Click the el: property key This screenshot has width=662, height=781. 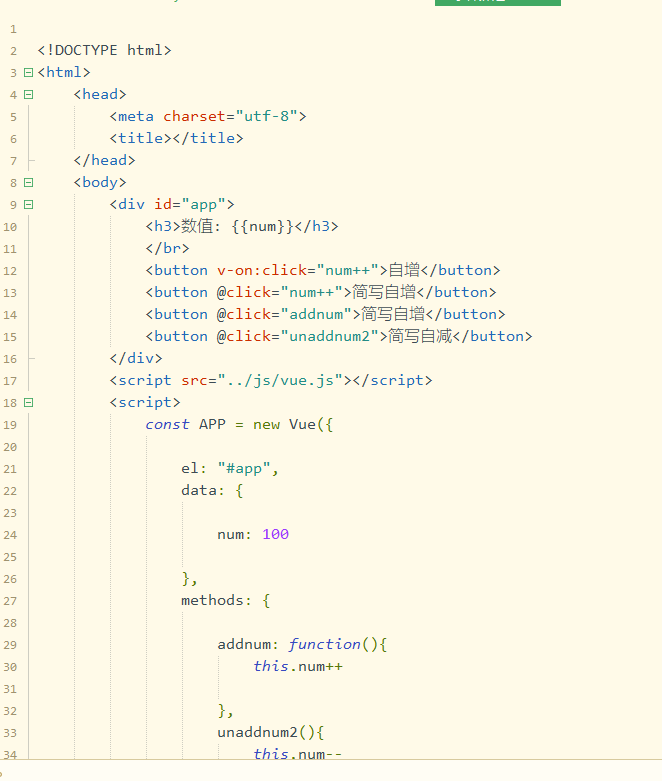point(194,468)
